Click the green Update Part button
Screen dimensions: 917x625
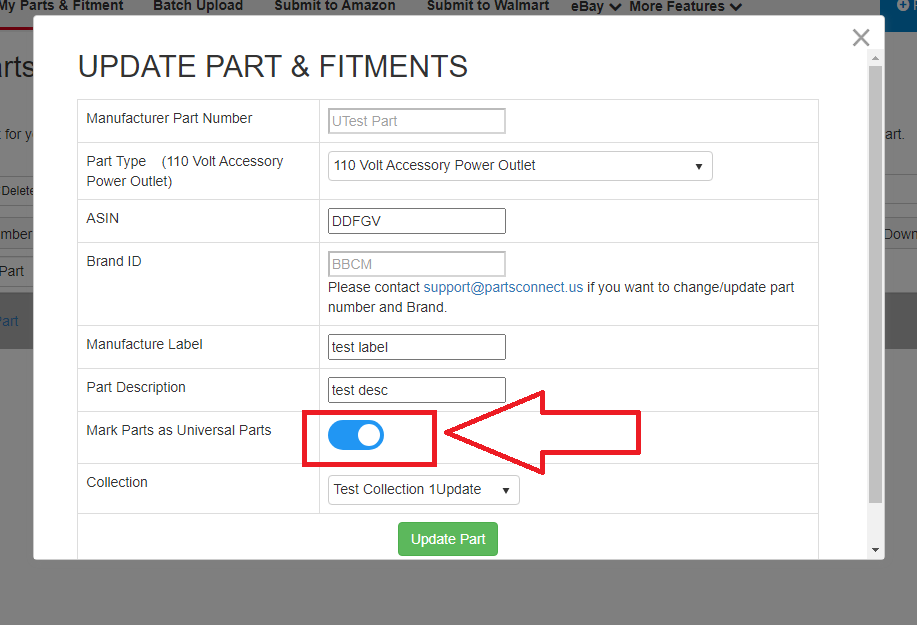pos(448,539)
